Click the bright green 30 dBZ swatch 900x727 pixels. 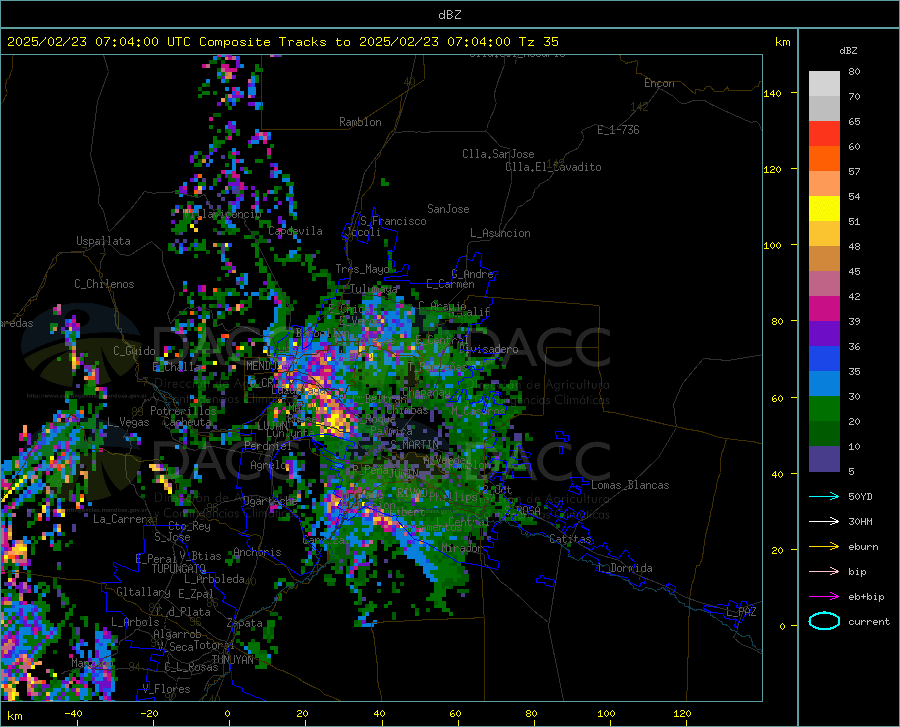[824, 409]
